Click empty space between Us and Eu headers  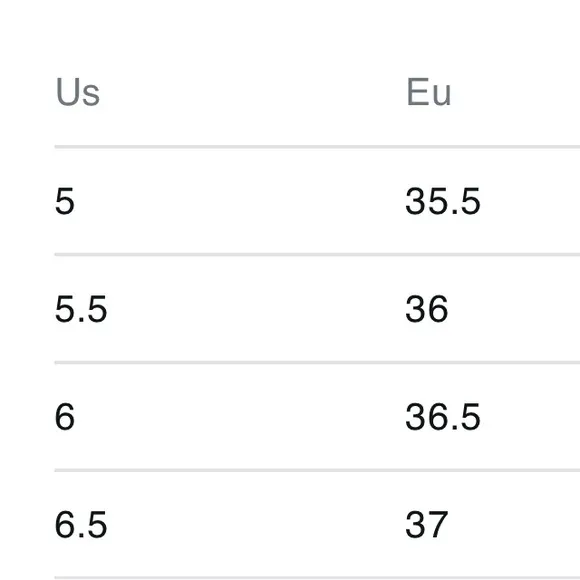tap(253, 92)
